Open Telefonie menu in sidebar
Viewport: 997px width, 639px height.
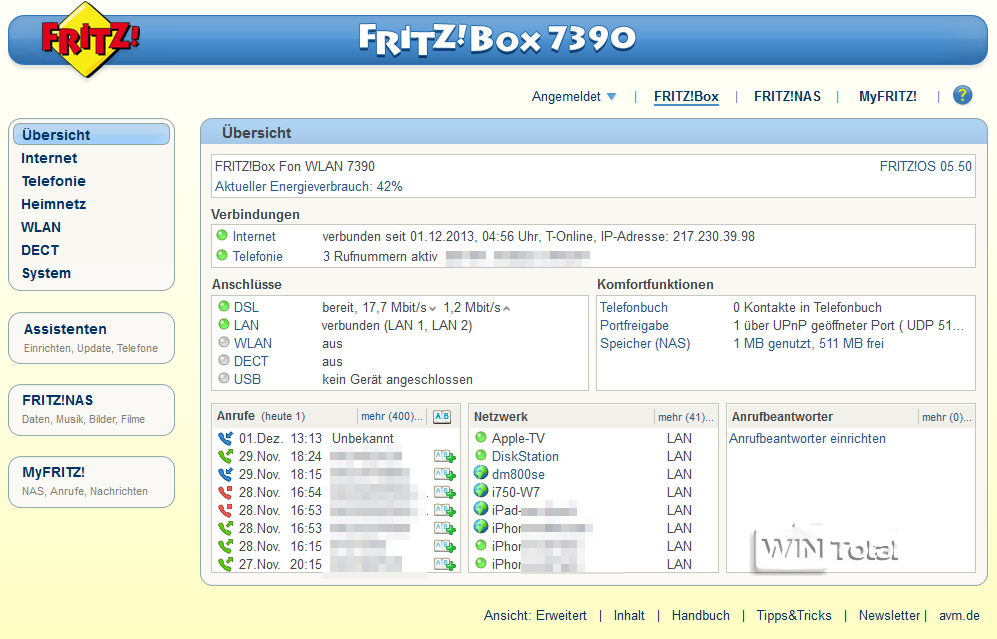[x=53, y=181]
